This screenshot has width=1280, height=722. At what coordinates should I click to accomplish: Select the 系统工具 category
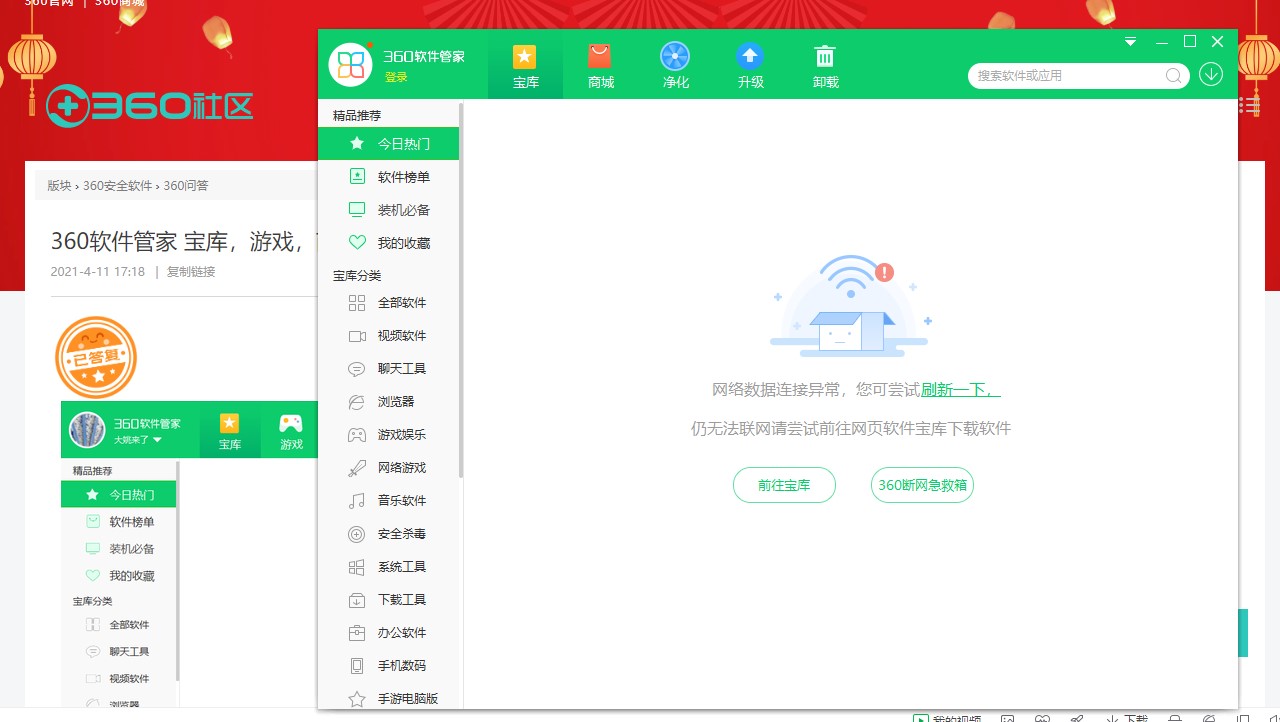(388, 566)
